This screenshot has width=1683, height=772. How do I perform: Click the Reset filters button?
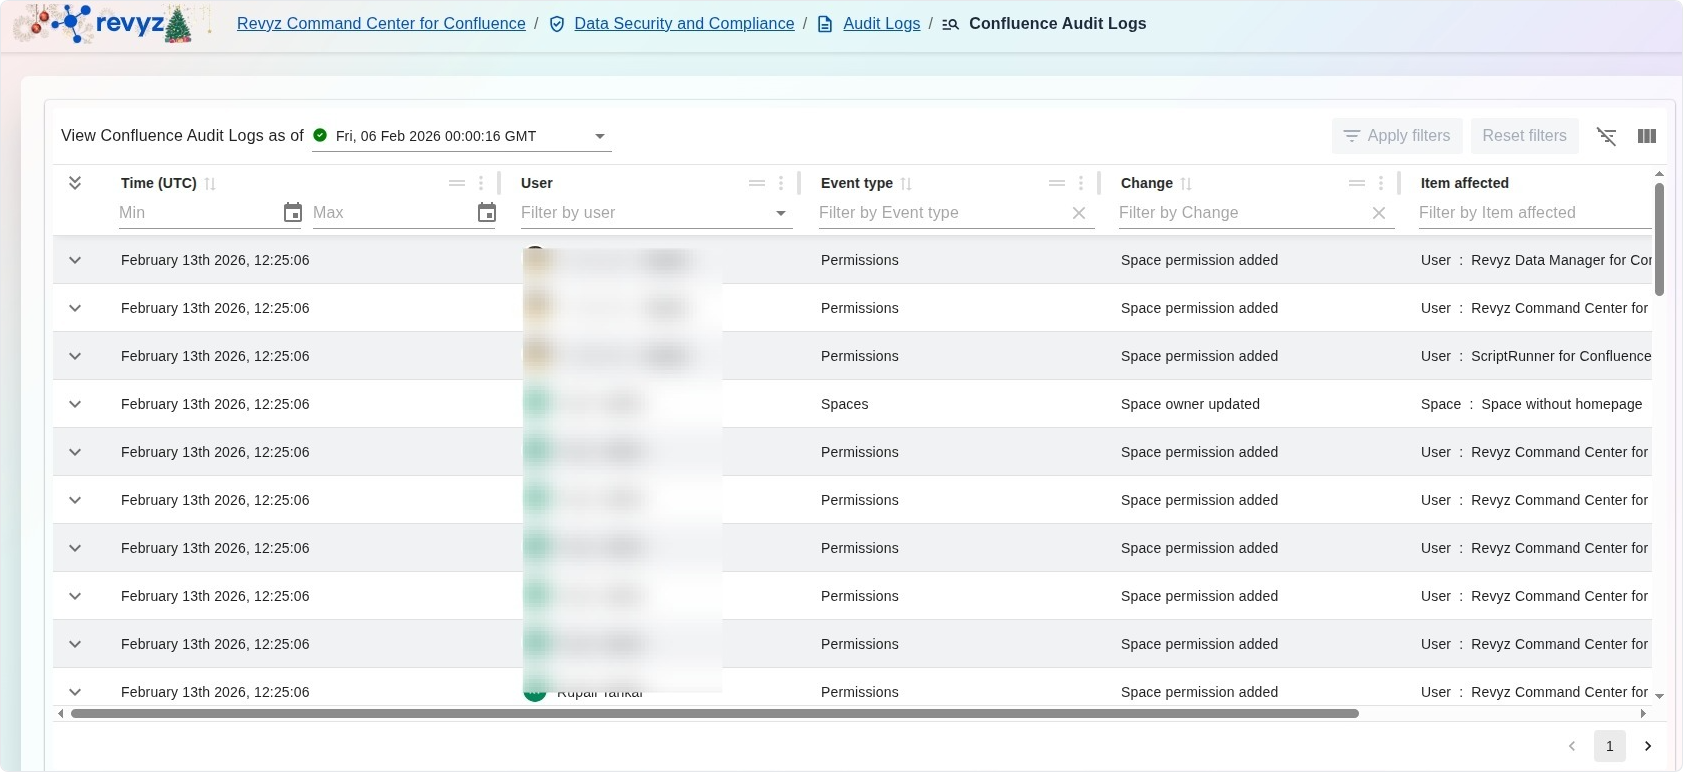coord(1524,136)
